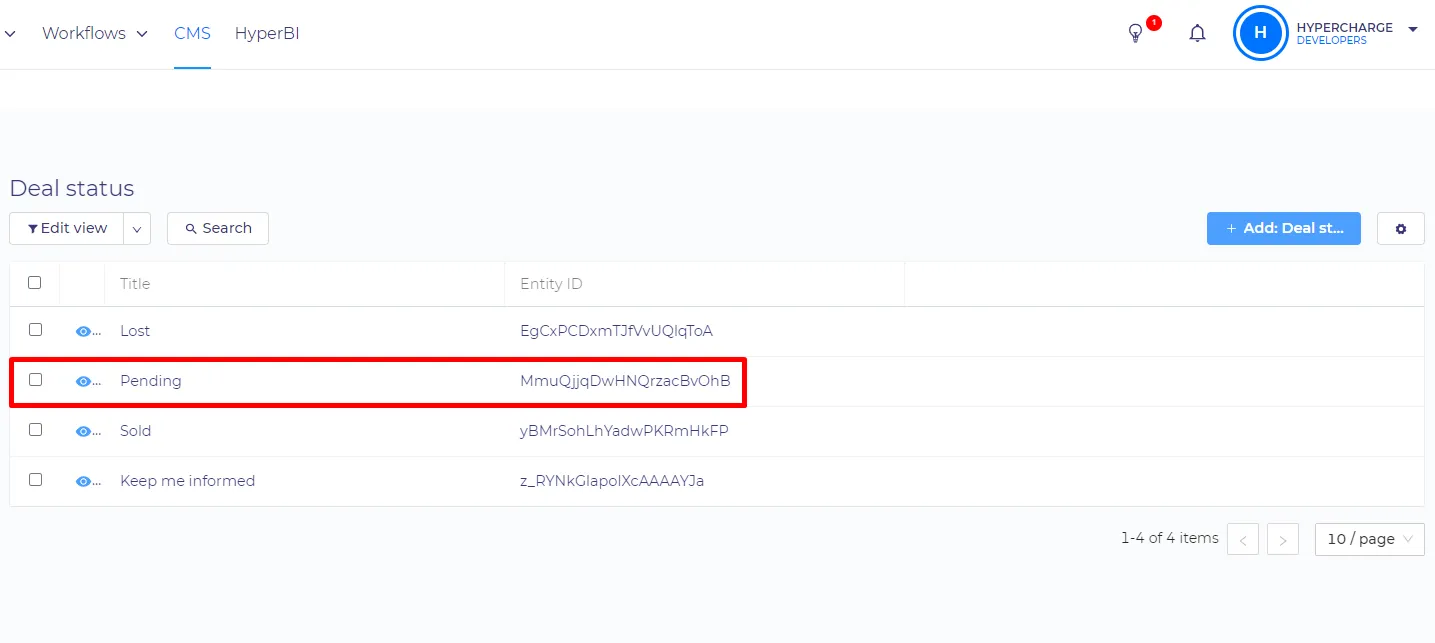Viewport: 1435px width, 643px height.
Task: Go to the next page arrow
Action: pos(1283,539)
